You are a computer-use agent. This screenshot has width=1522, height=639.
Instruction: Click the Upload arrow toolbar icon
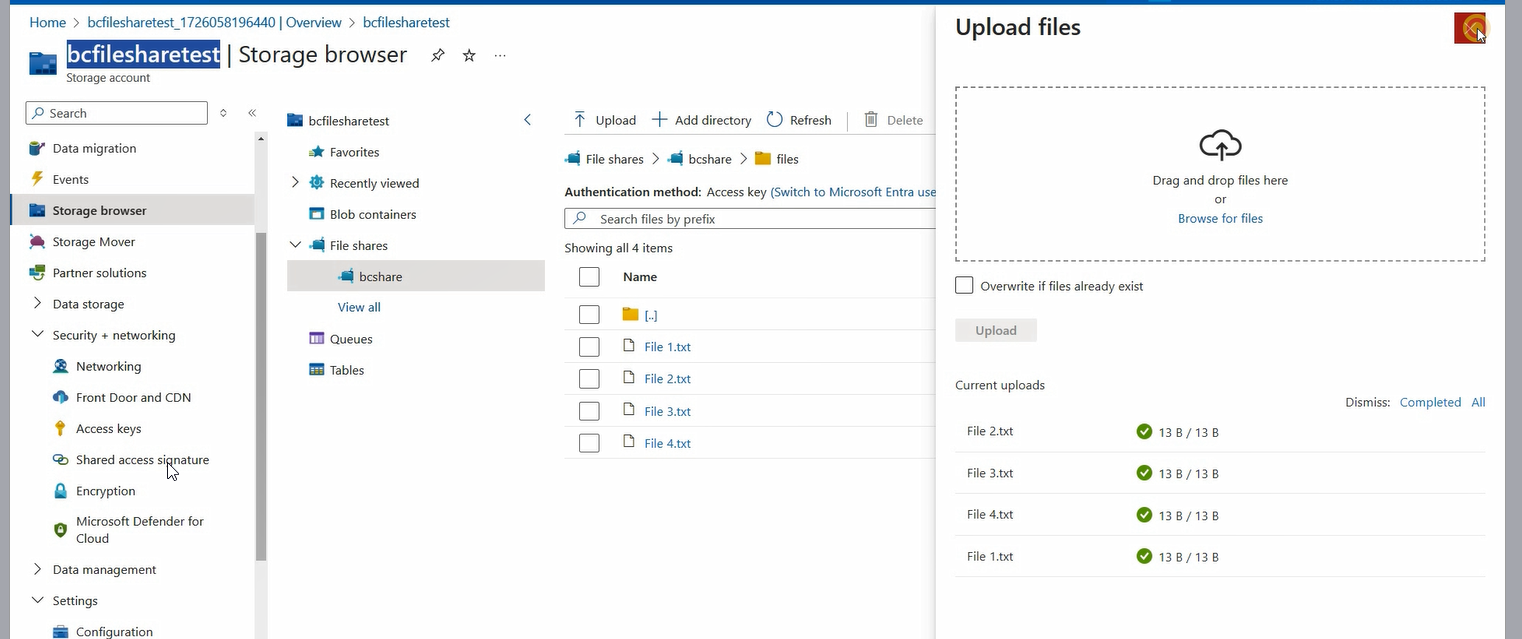pyautogui.click(x=580, y=120)
